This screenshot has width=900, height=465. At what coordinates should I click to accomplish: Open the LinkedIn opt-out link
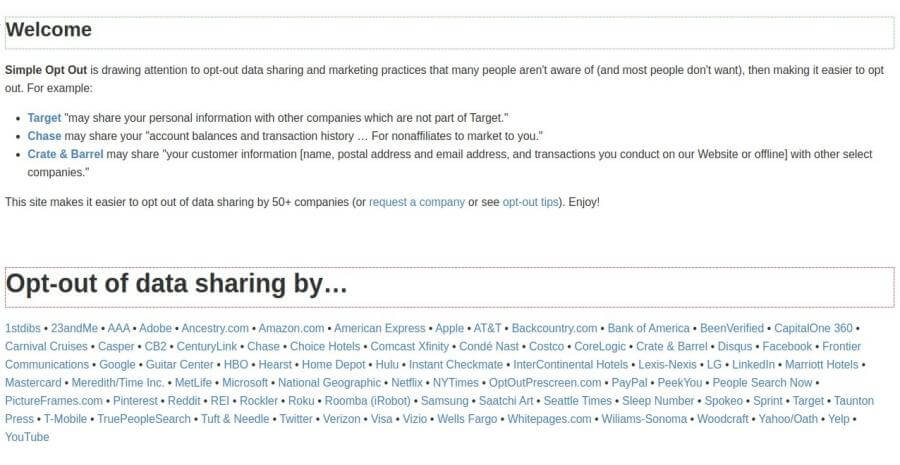753,365
